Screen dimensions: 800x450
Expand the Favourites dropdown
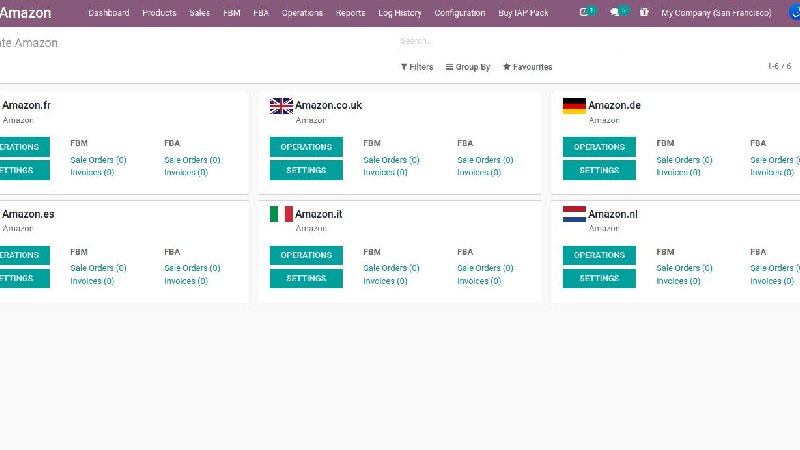pyautogui.click(x=528, y=67)
